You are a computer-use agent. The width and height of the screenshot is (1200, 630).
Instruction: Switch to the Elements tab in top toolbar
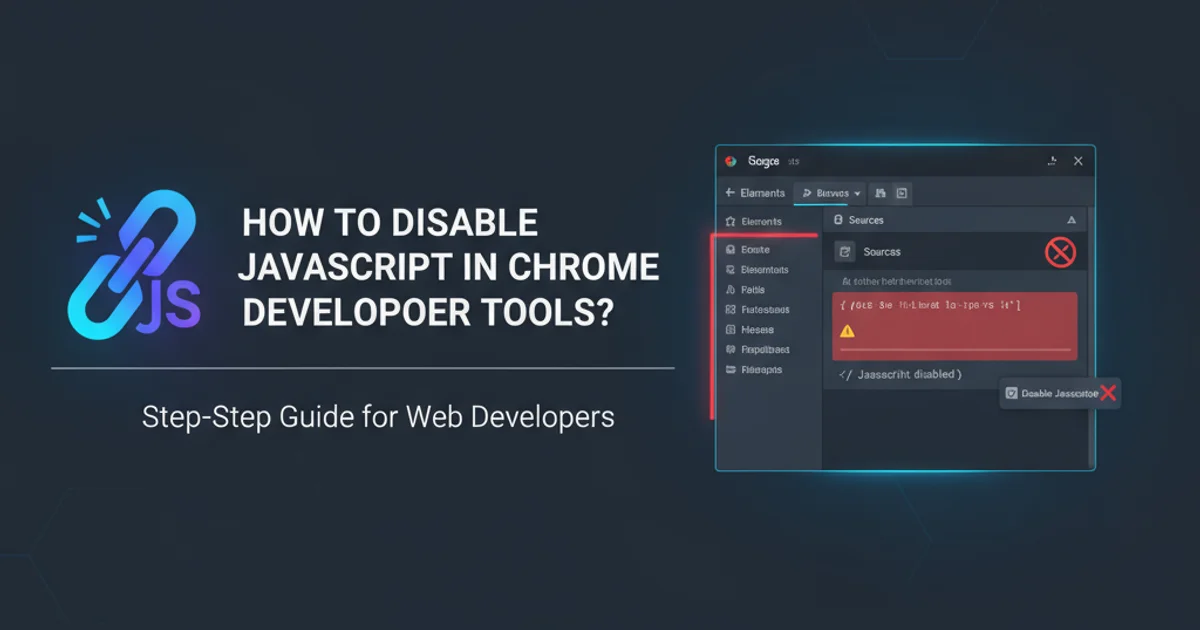762,193
